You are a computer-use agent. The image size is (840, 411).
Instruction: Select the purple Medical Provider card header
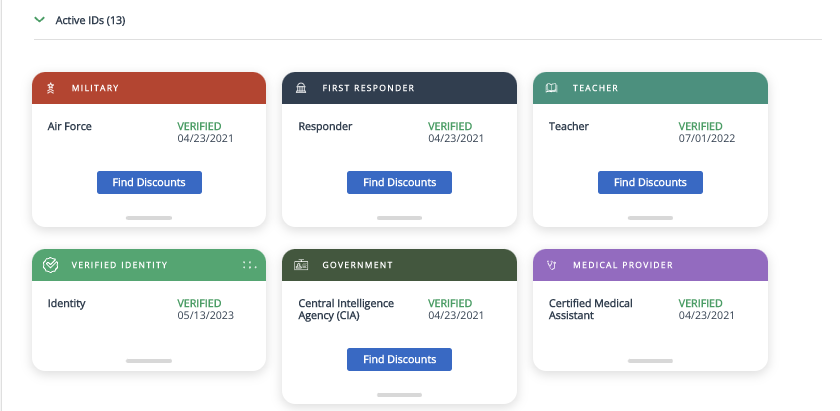(650, 265)
